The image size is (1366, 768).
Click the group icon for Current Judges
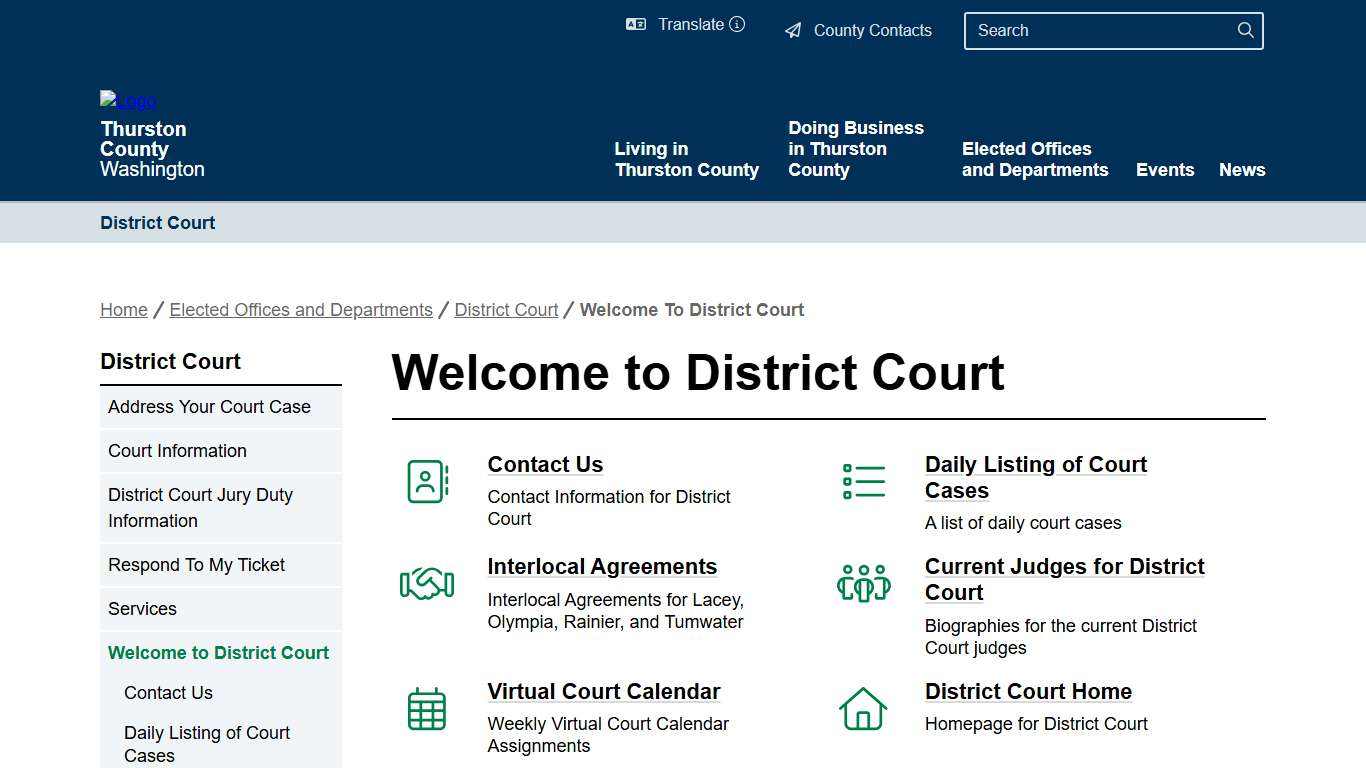click(x=863, y=582)
